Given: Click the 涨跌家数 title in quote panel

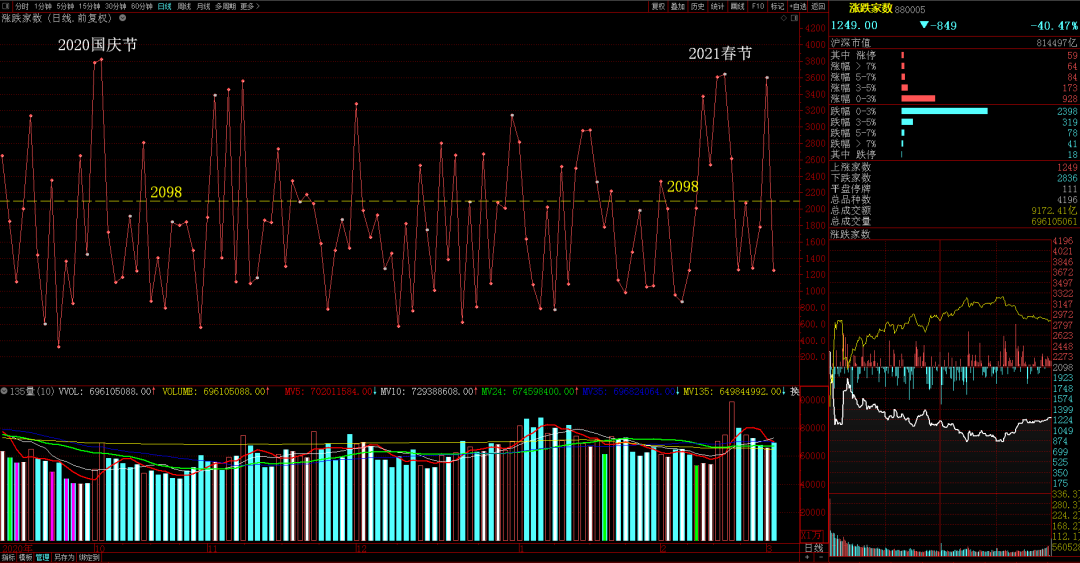Looking at the screenshot, I should click(x=871, y=8).
